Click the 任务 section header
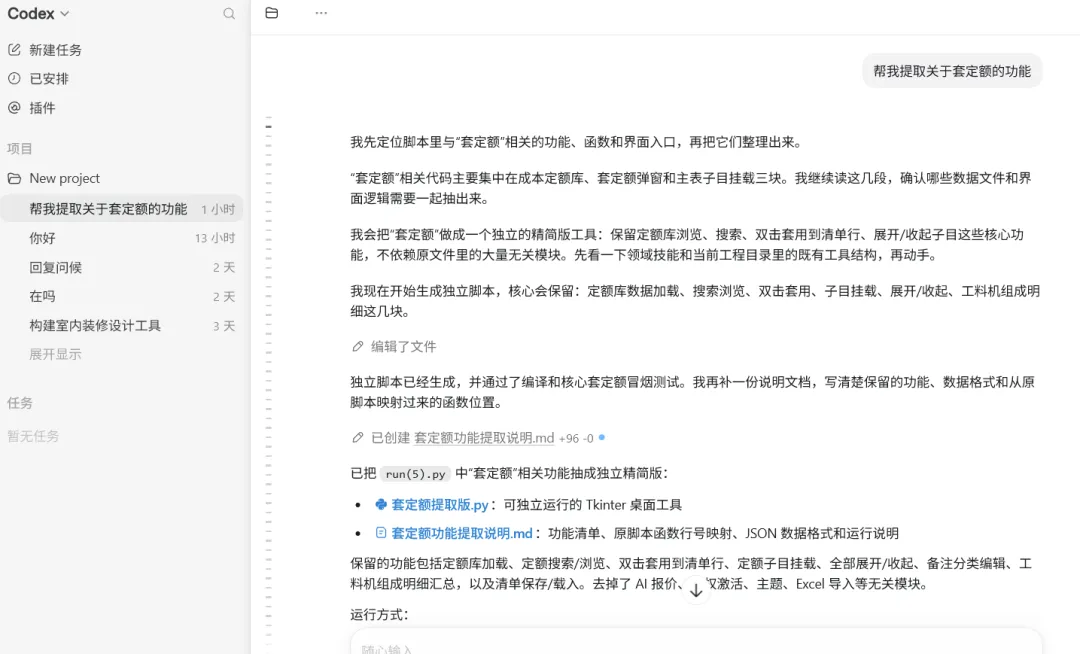The height and width of the screenshot is (654, 1080). pyautogui.click(x=20, y=403)
